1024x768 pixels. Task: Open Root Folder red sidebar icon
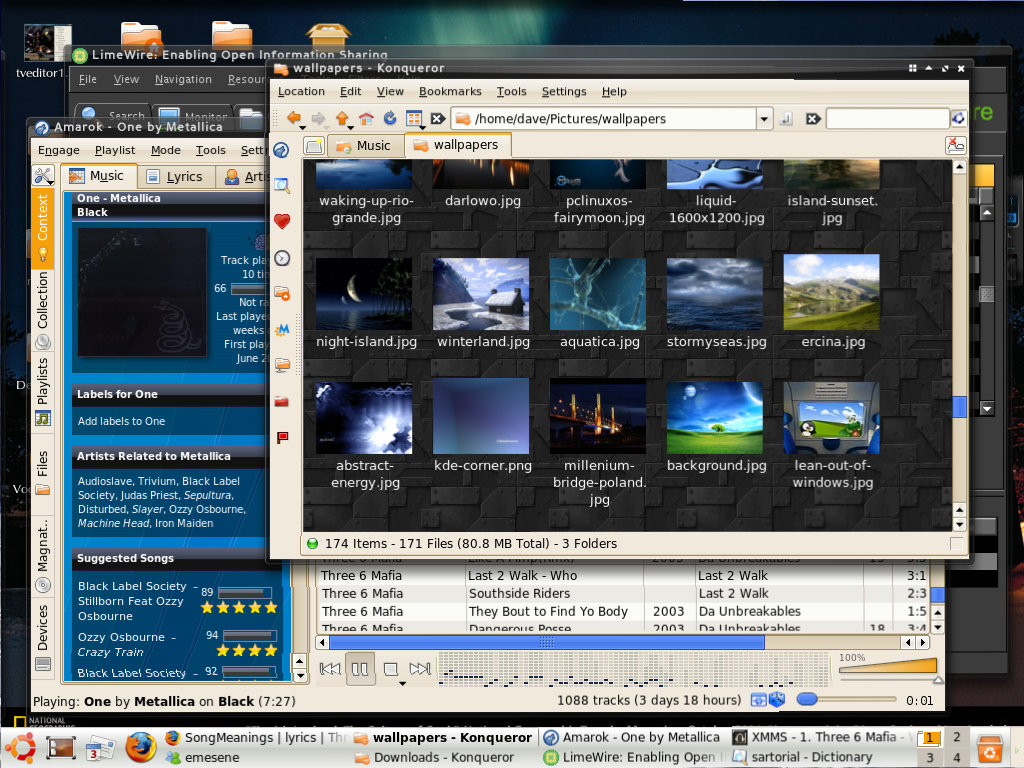[281, 401]
